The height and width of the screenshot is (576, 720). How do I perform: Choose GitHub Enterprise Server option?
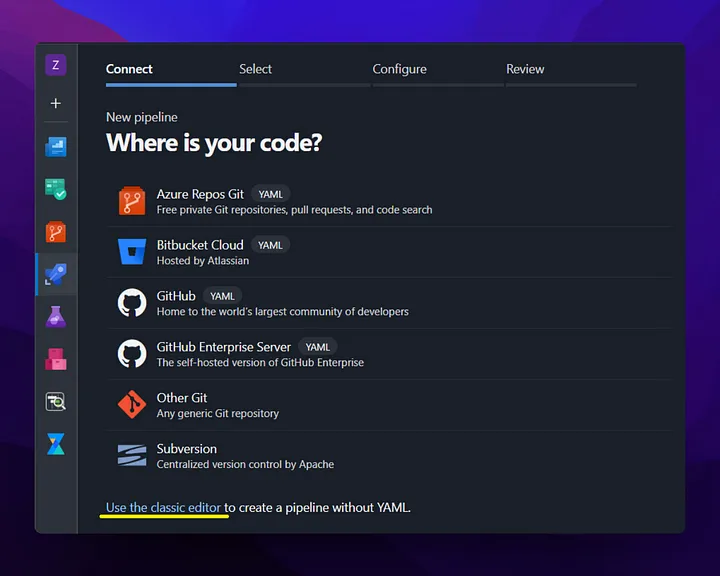coord(389,354)
